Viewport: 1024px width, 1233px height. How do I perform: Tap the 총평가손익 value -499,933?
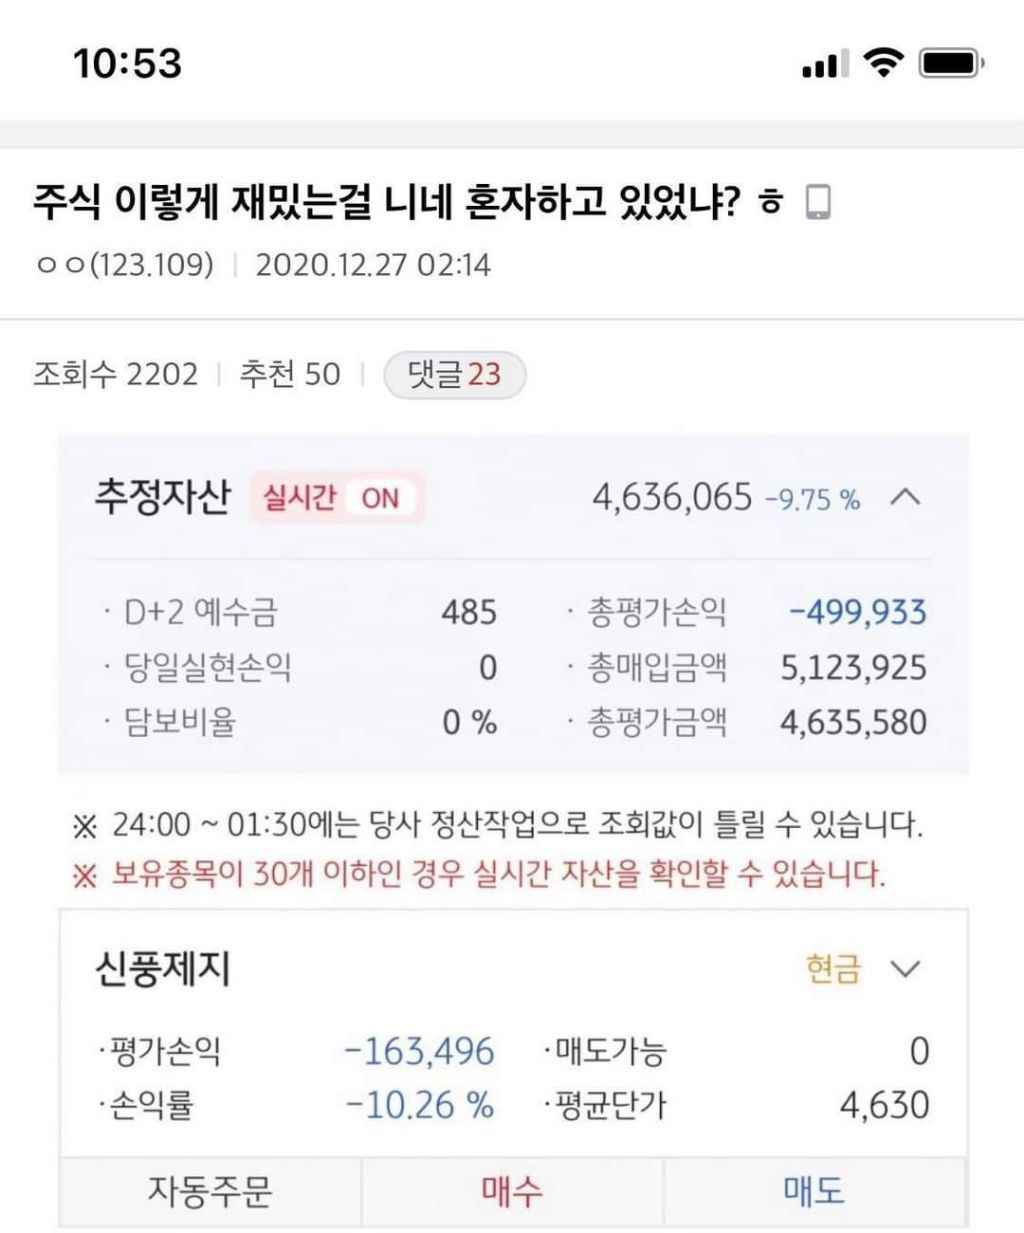858,612
